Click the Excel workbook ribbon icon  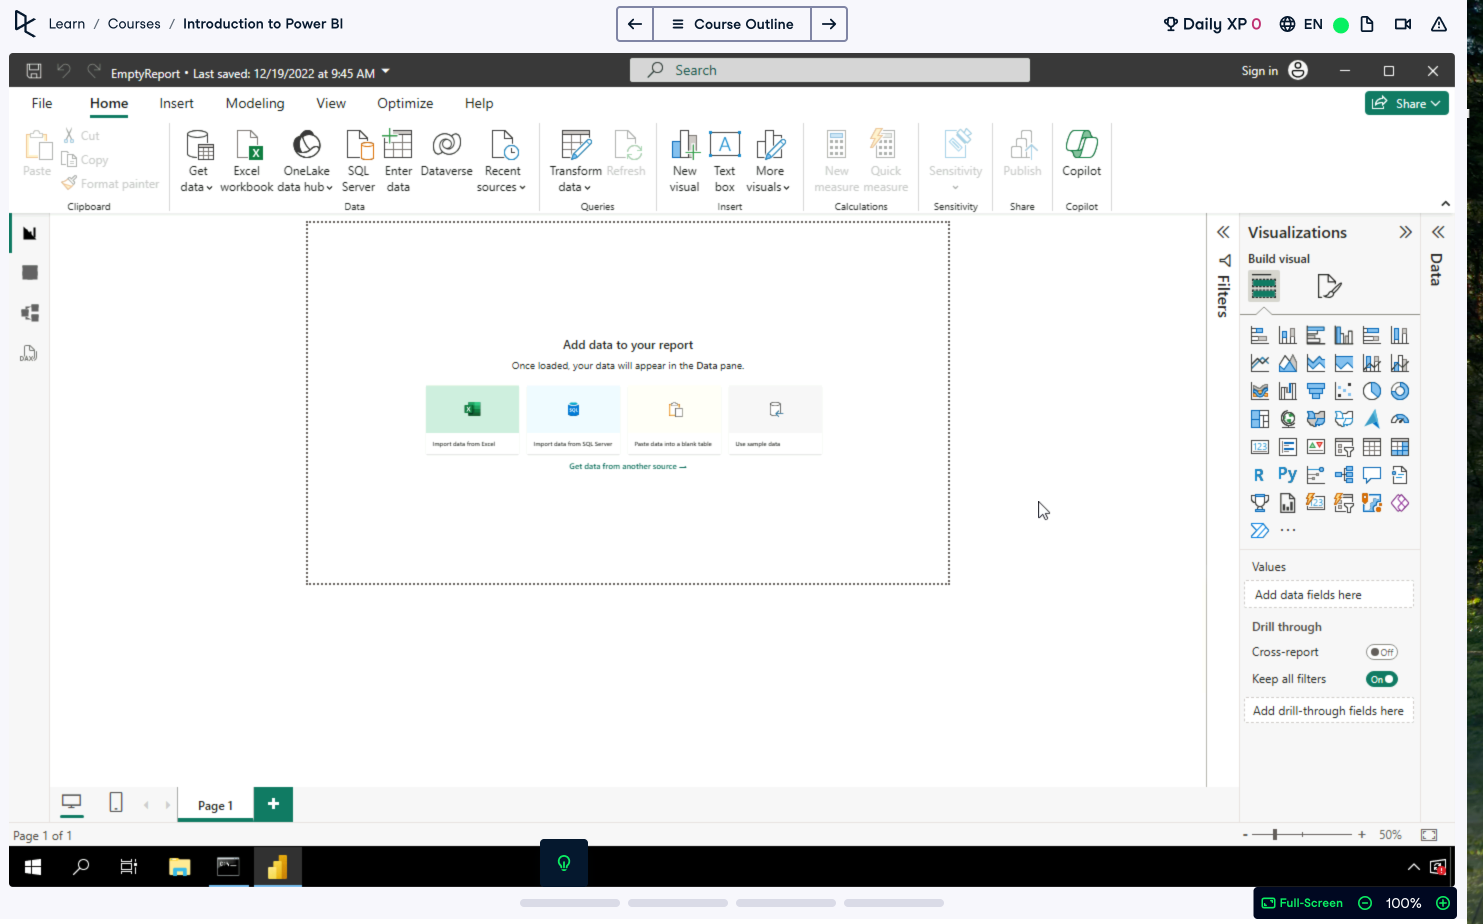[246, 161]
